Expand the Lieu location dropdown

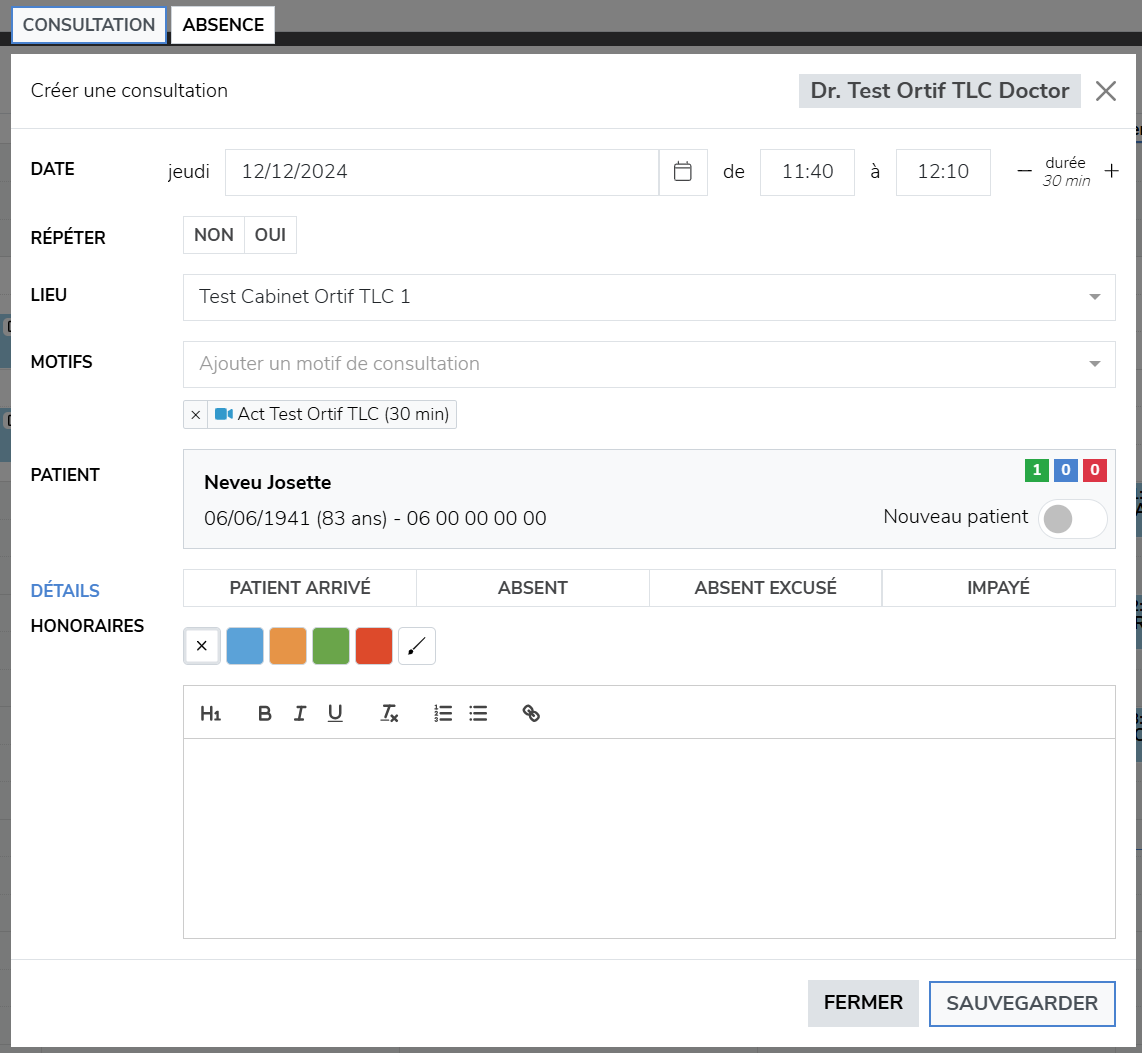click(x=649, y=297)
